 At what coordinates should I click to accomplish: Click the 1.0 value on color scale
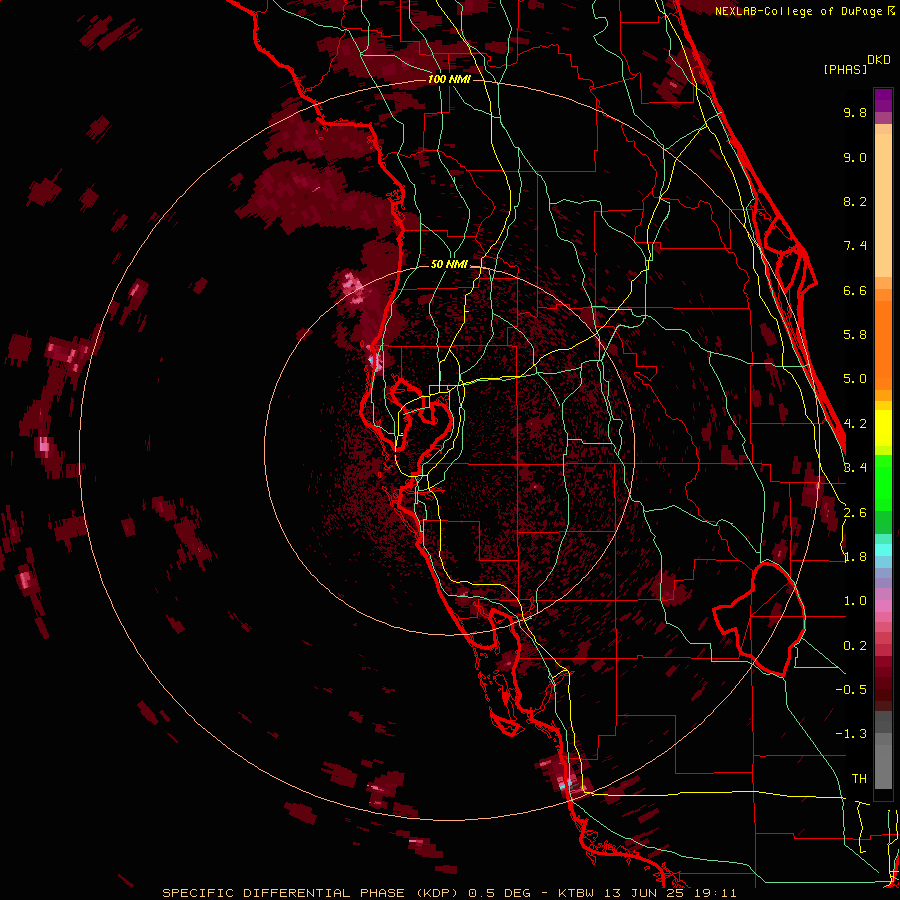(855, 601)
